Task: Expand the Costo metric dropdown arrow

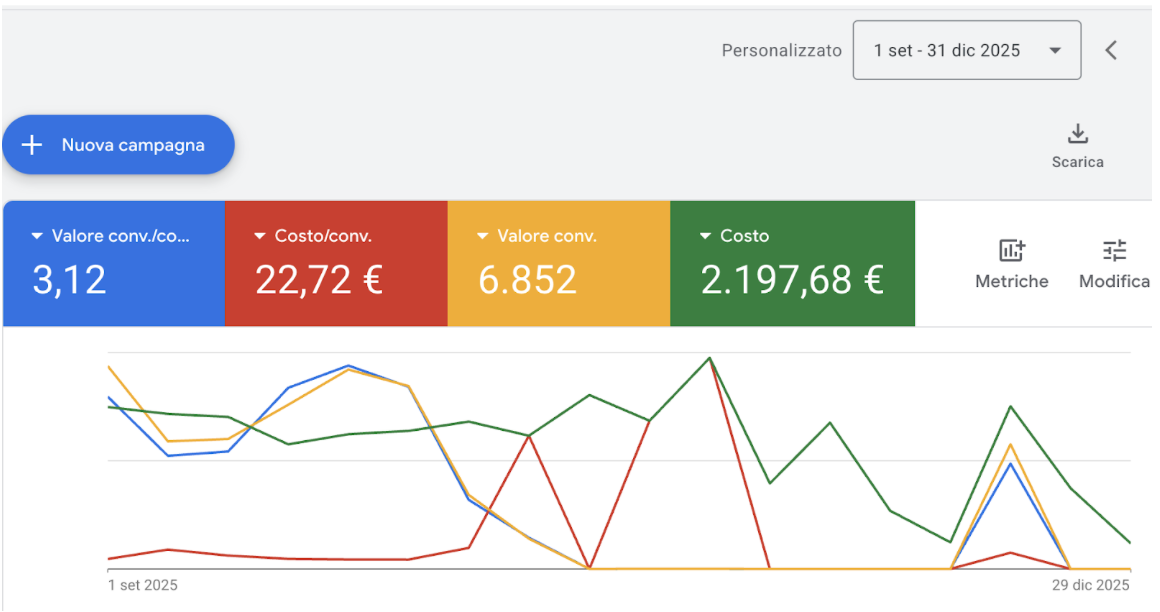Action: (x=705, y=236)
